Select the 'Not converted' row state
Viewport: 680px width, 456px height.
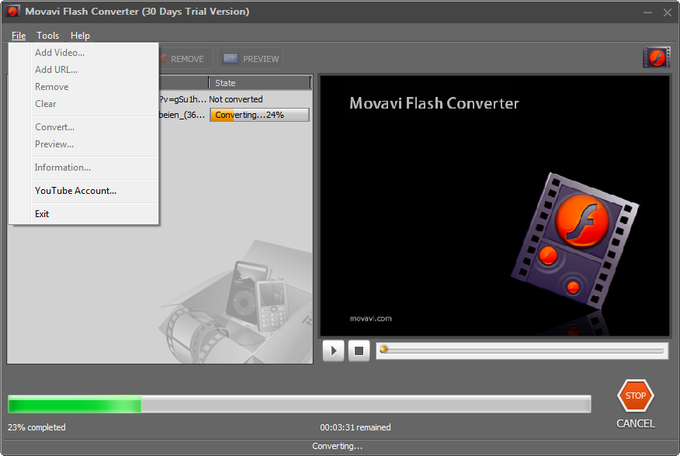coord(235,99)
